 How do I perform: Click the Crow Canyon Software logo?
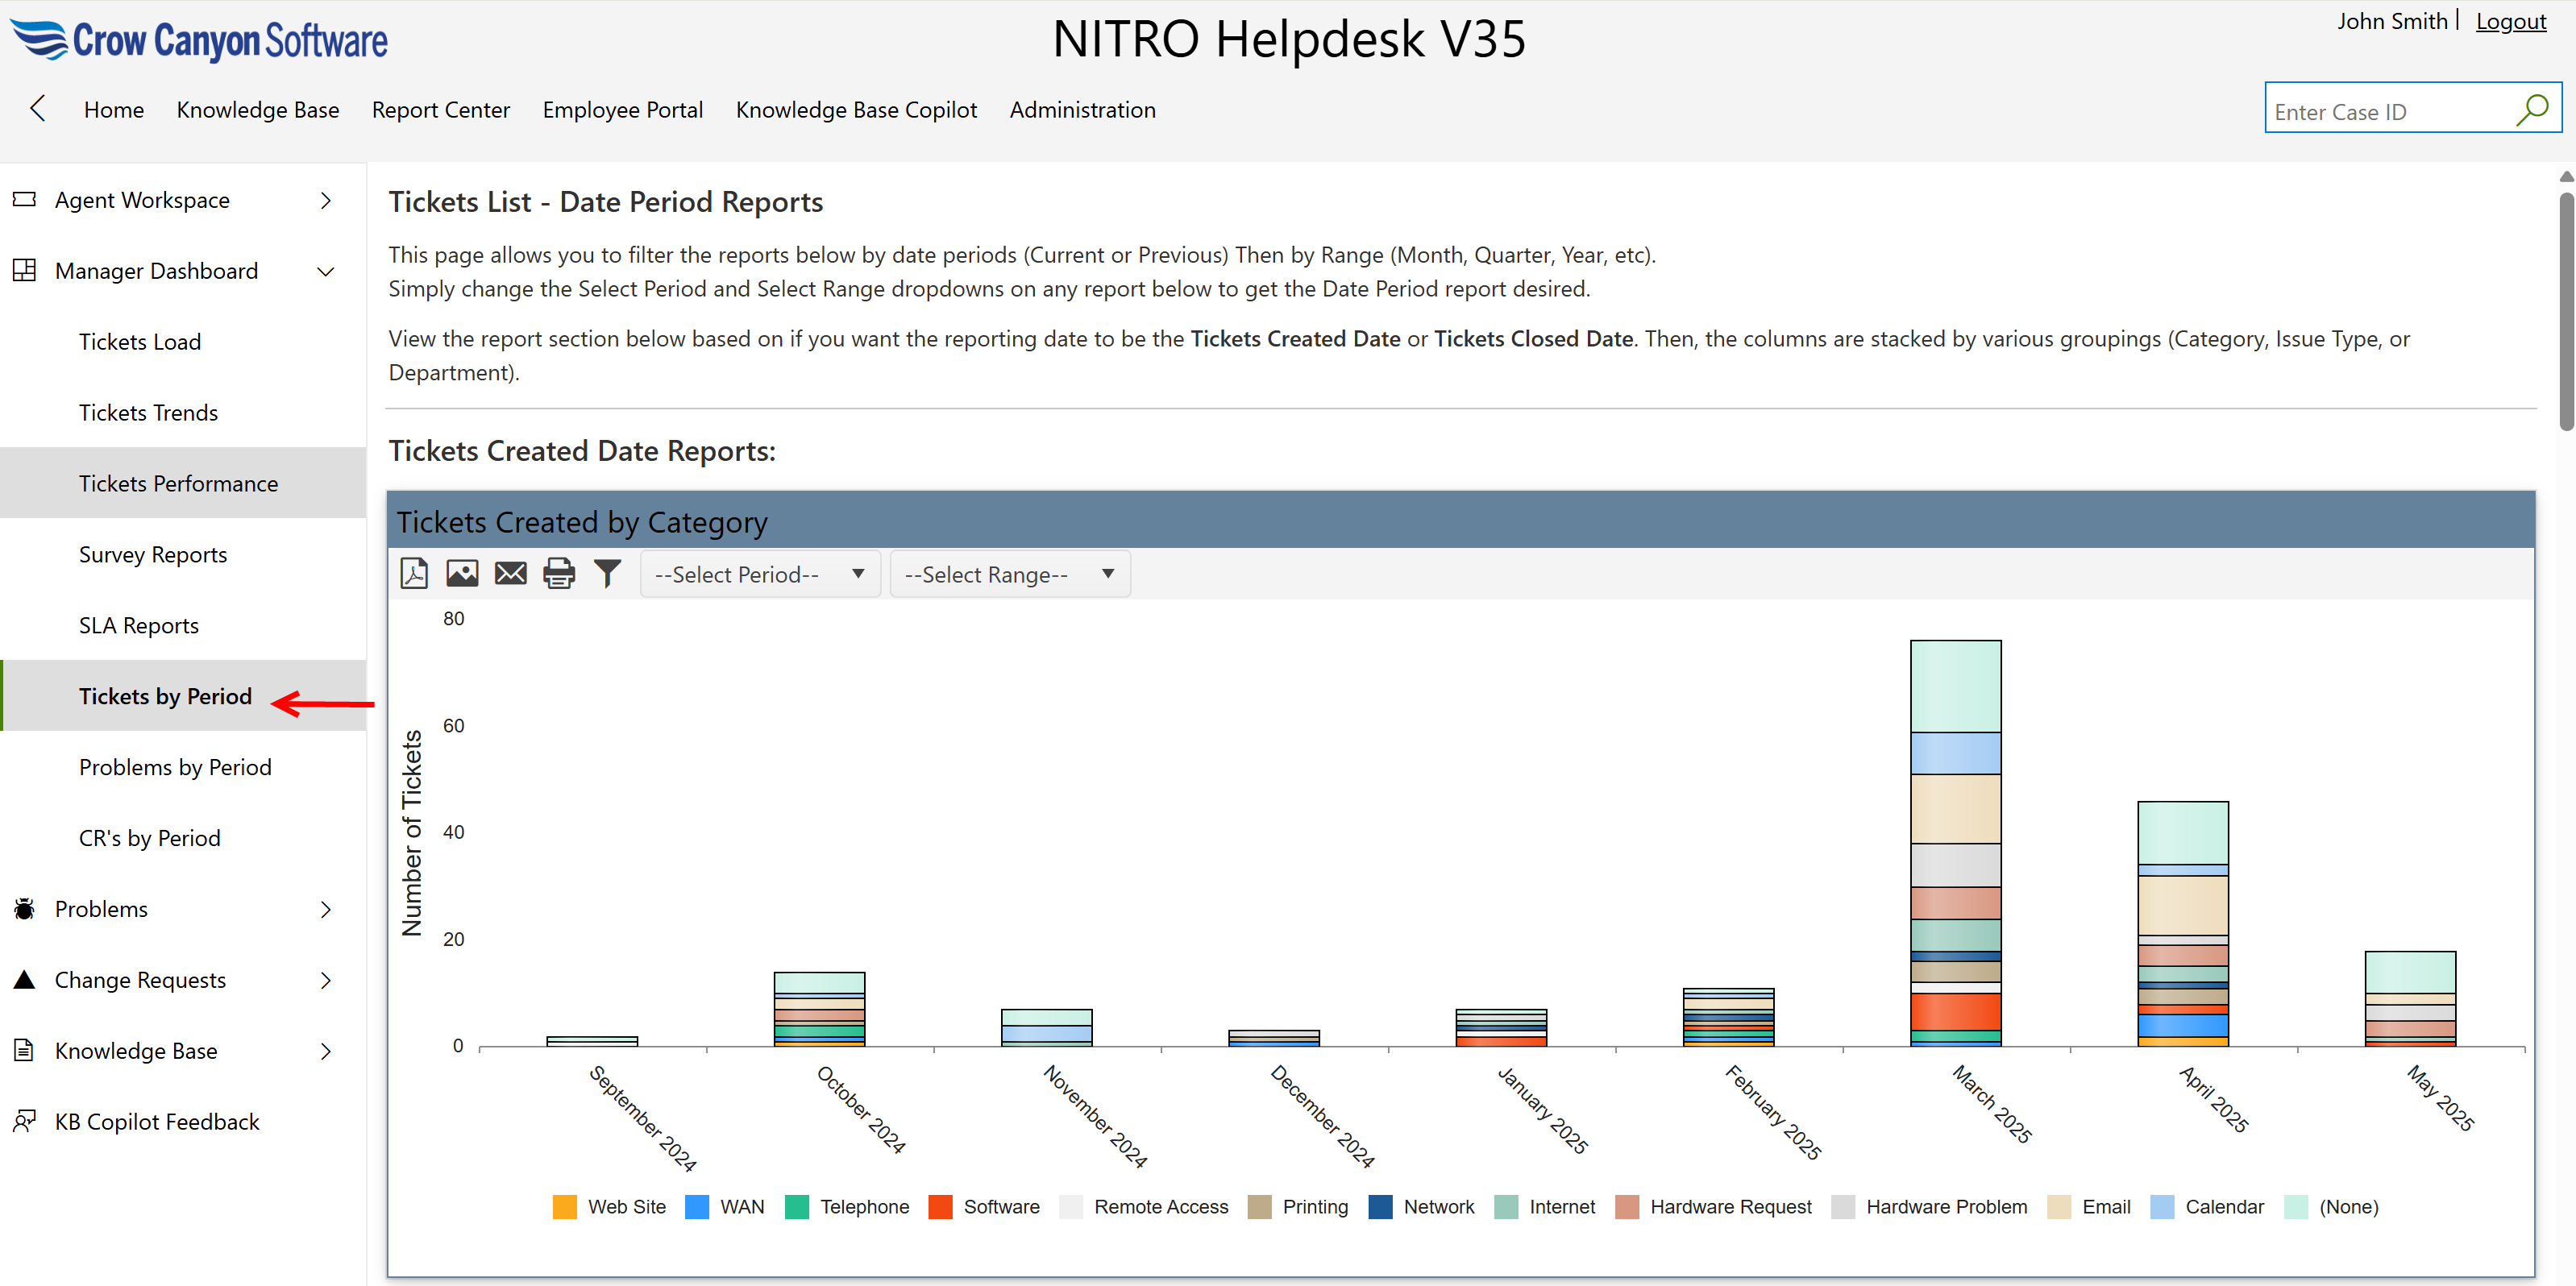tap(198, 40)
